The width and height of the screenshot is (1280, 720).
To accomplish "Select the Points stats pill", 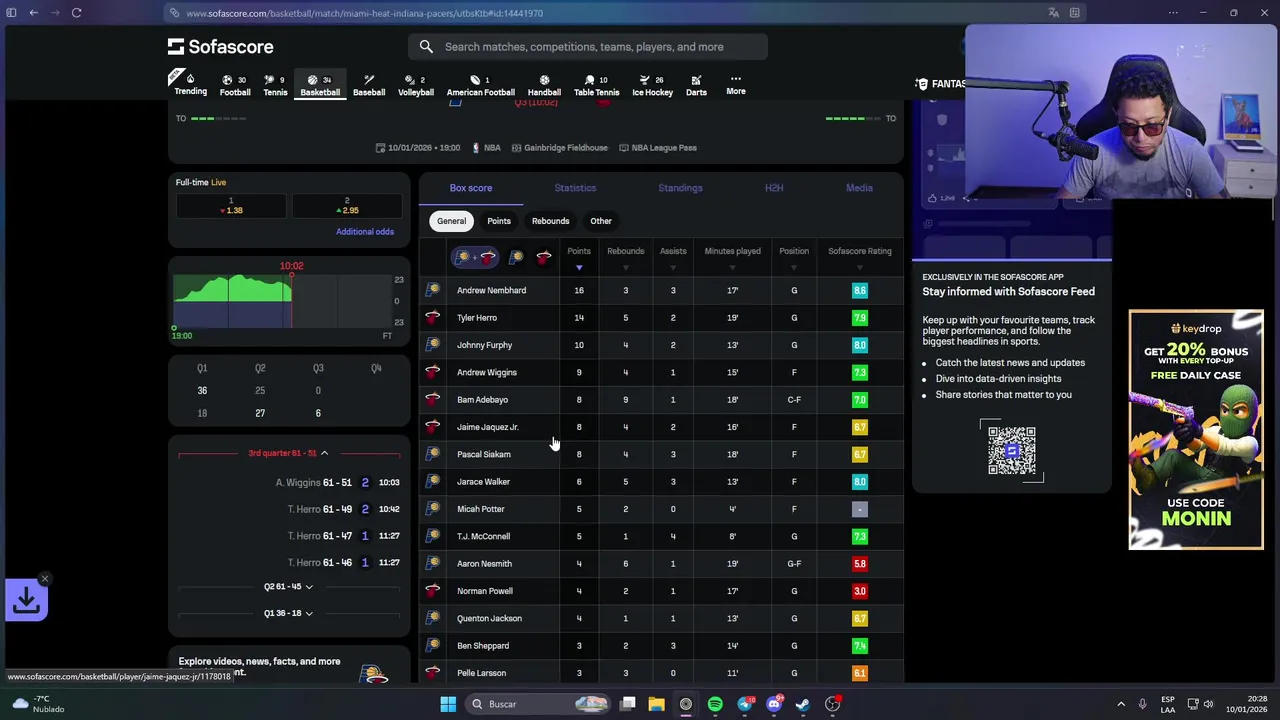I will point(499,221).
